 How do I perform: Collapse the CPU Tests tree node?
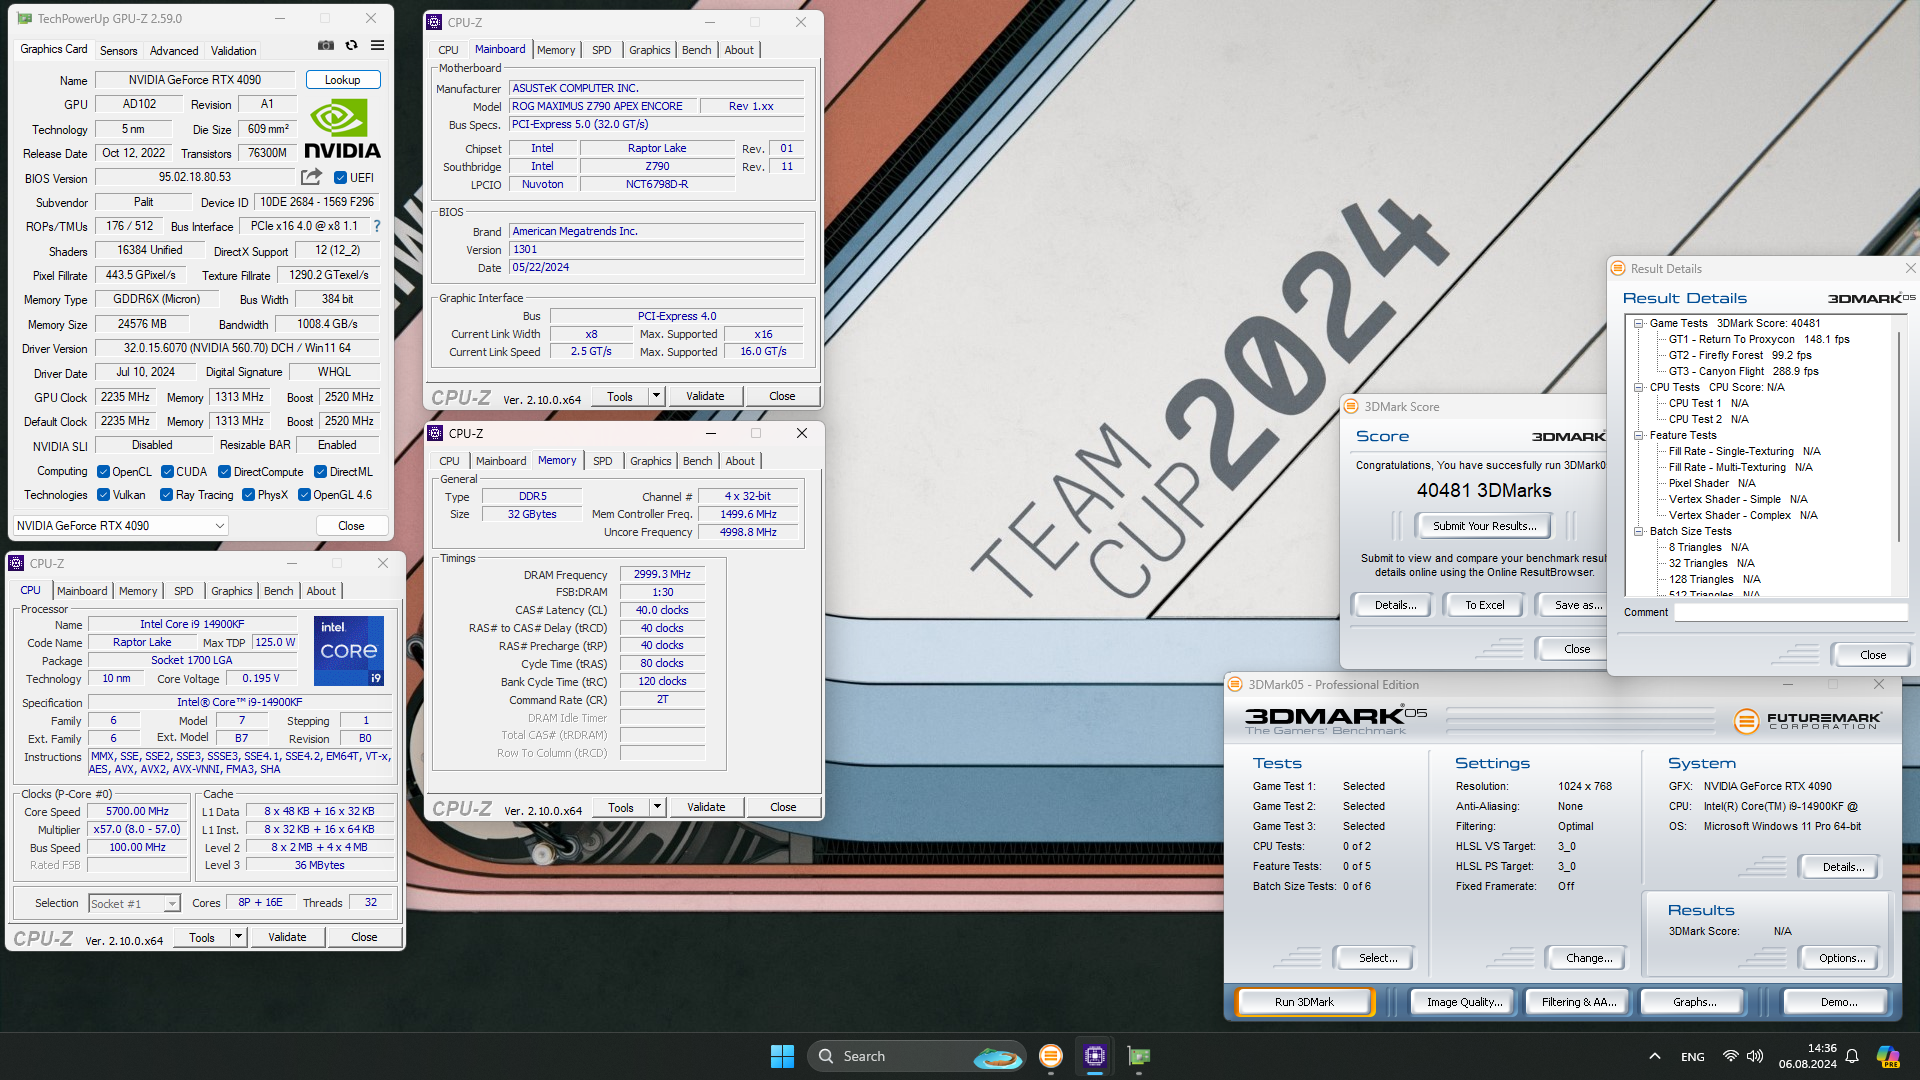(x=1639, y=387)
